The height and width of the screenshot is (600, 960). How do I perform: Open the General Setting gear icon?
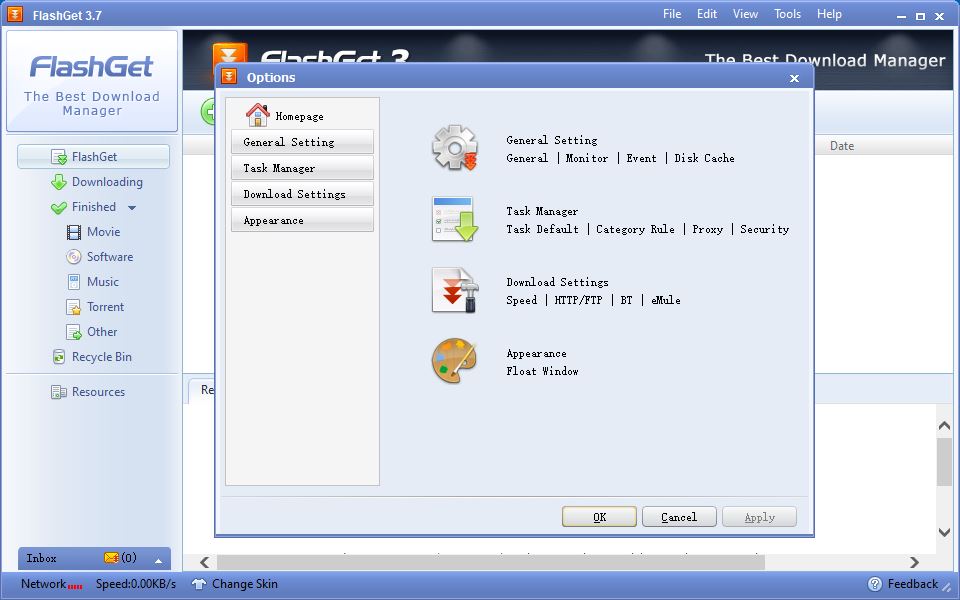(454, 148)
